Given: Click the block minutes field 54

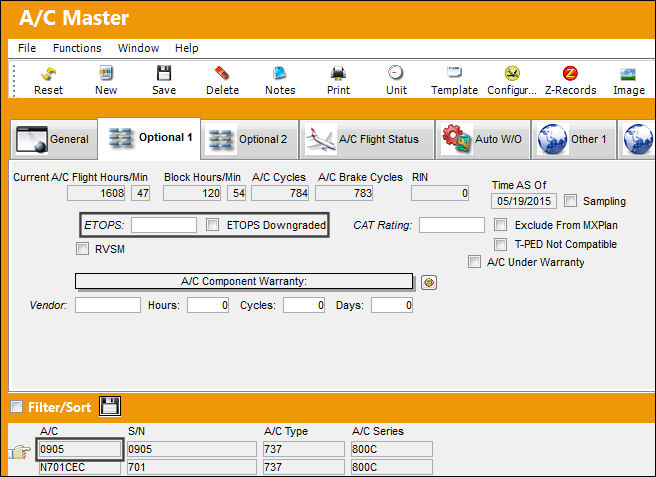Looking at the screenshot, I should pyautogui.click(x=236, y=193).
